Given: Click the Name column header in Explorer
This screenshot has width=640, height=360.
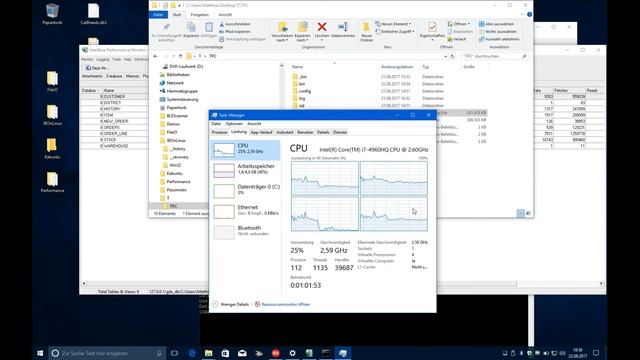Looking at the screenshot, I should point(298,67).
